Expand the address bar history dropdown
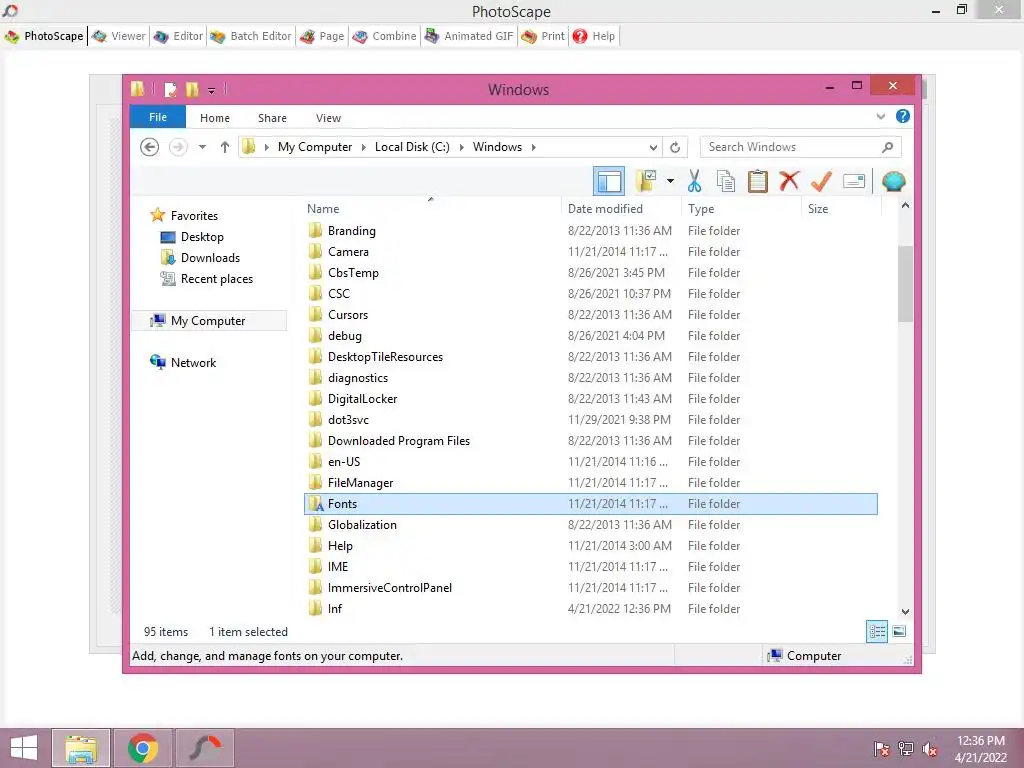The height and width of the screenshot is (768, 1024). (x=652, y=147)
